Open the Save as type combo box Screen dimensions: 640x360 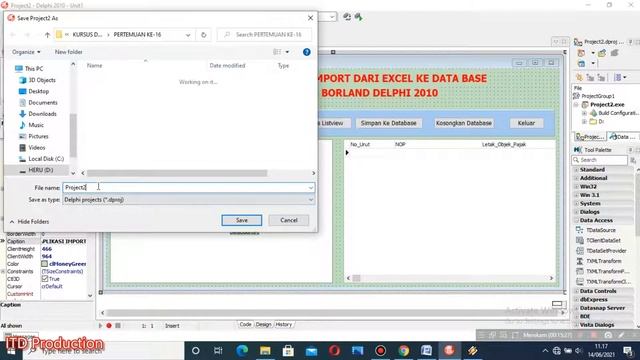coord(188,200)
